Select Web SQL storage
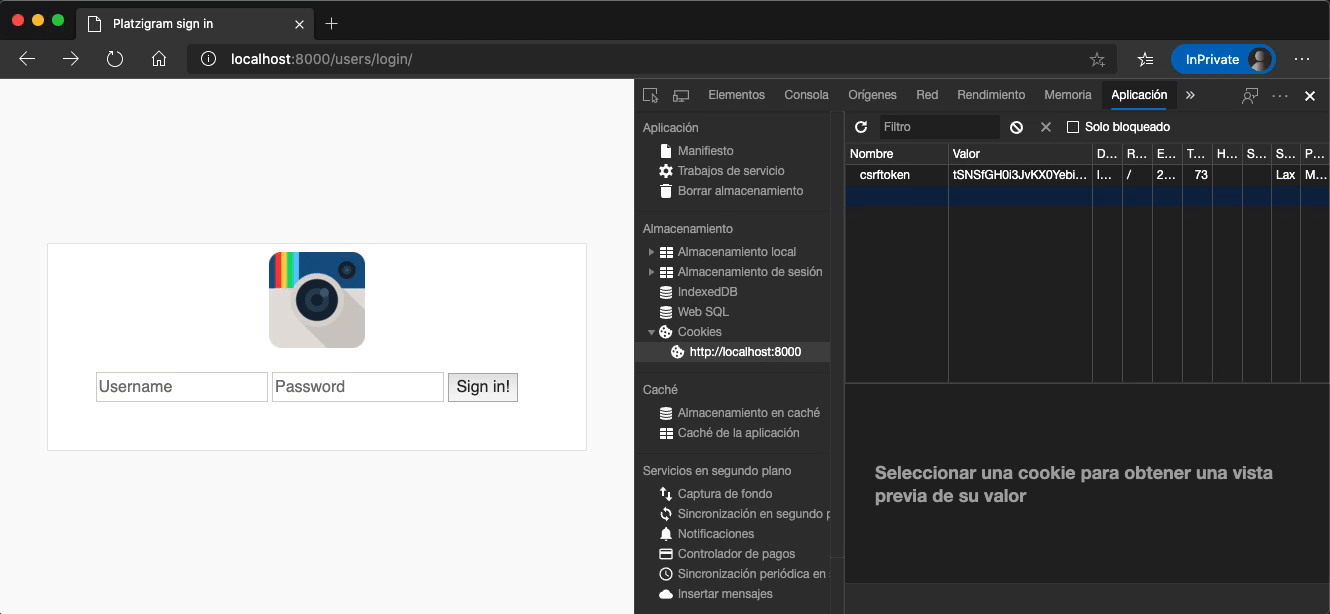 point(703,312)
